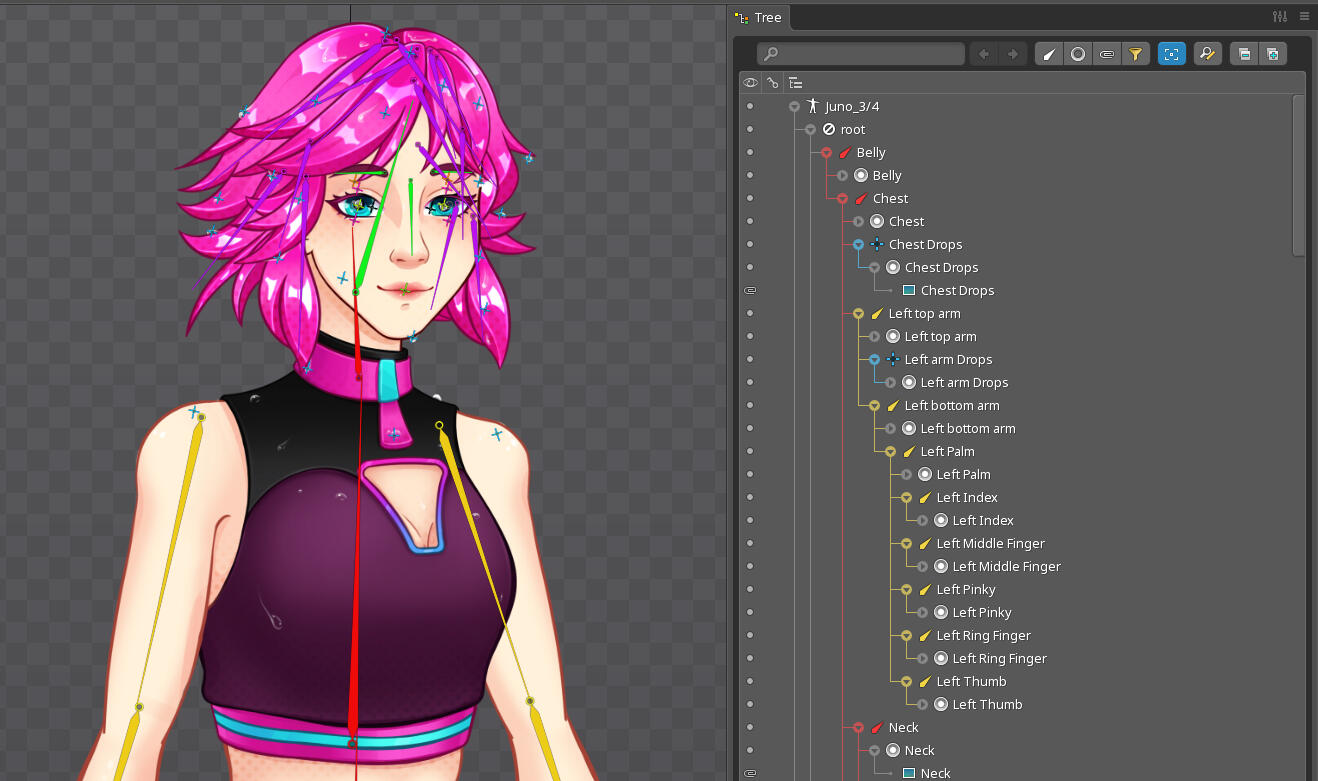Image resolution: width=1318 pixels, height=781 pixels.
Task: Go back to previous tree selection
Action: click(984, 54)
